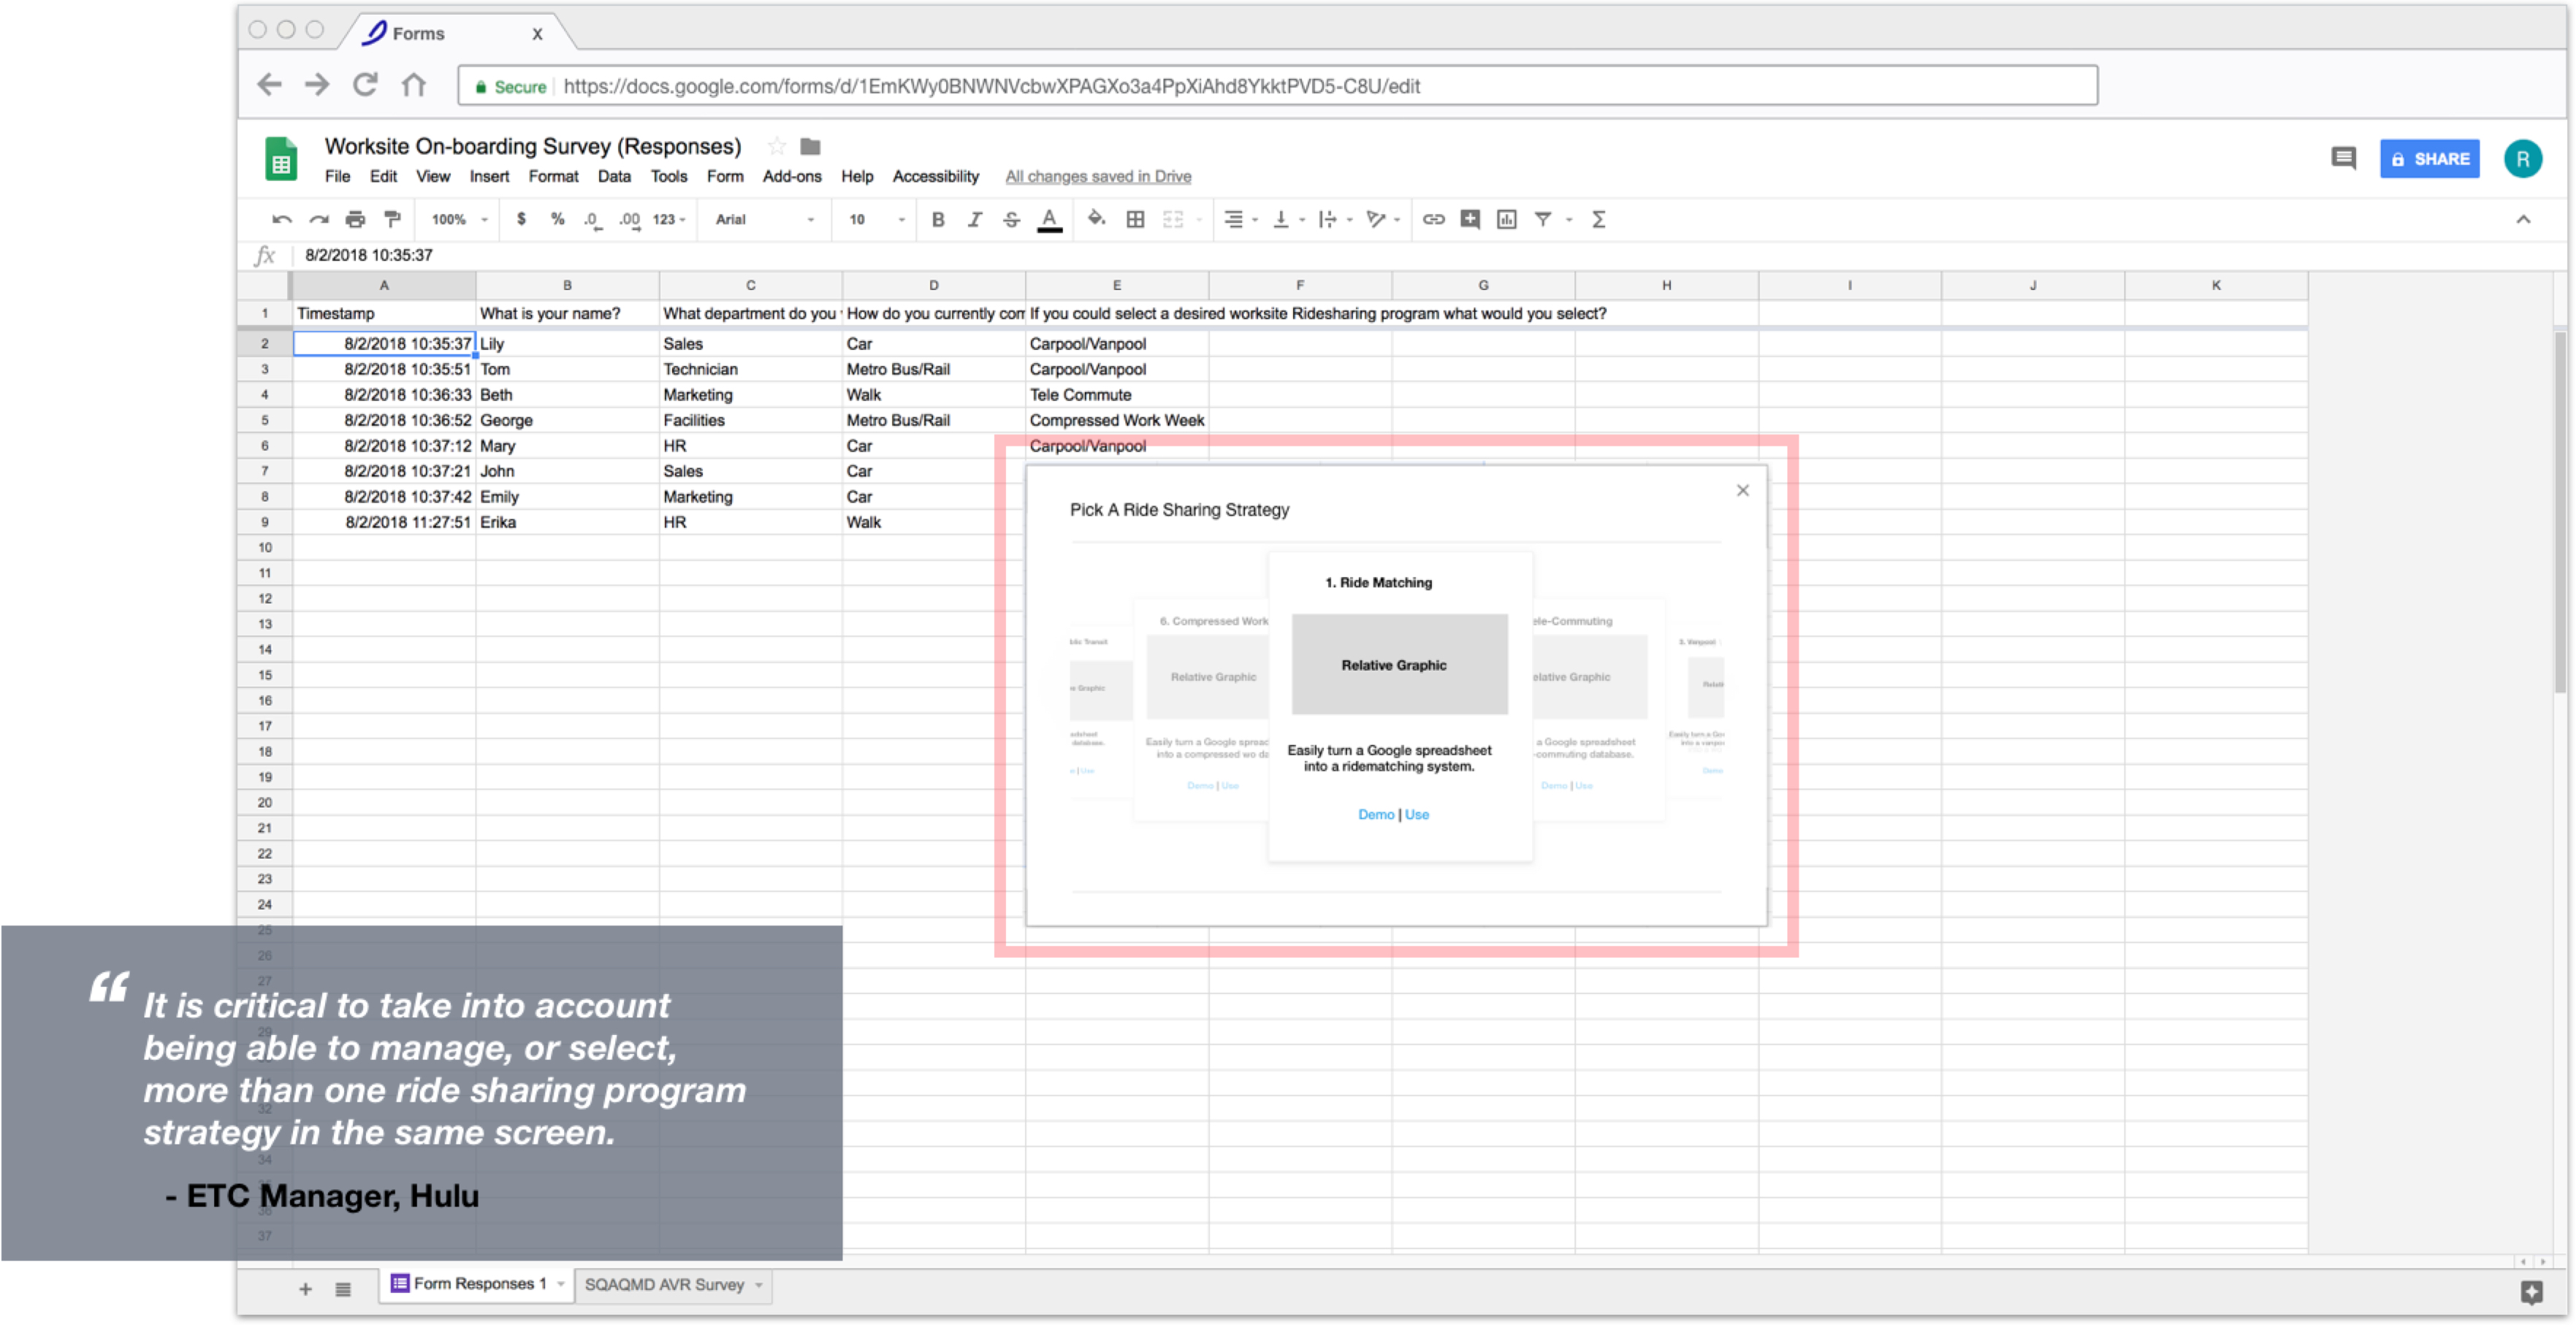Select the paint format tool
Image resolution: width=2576 pixels, height=1325 pixels.
(x=392, y=219)
